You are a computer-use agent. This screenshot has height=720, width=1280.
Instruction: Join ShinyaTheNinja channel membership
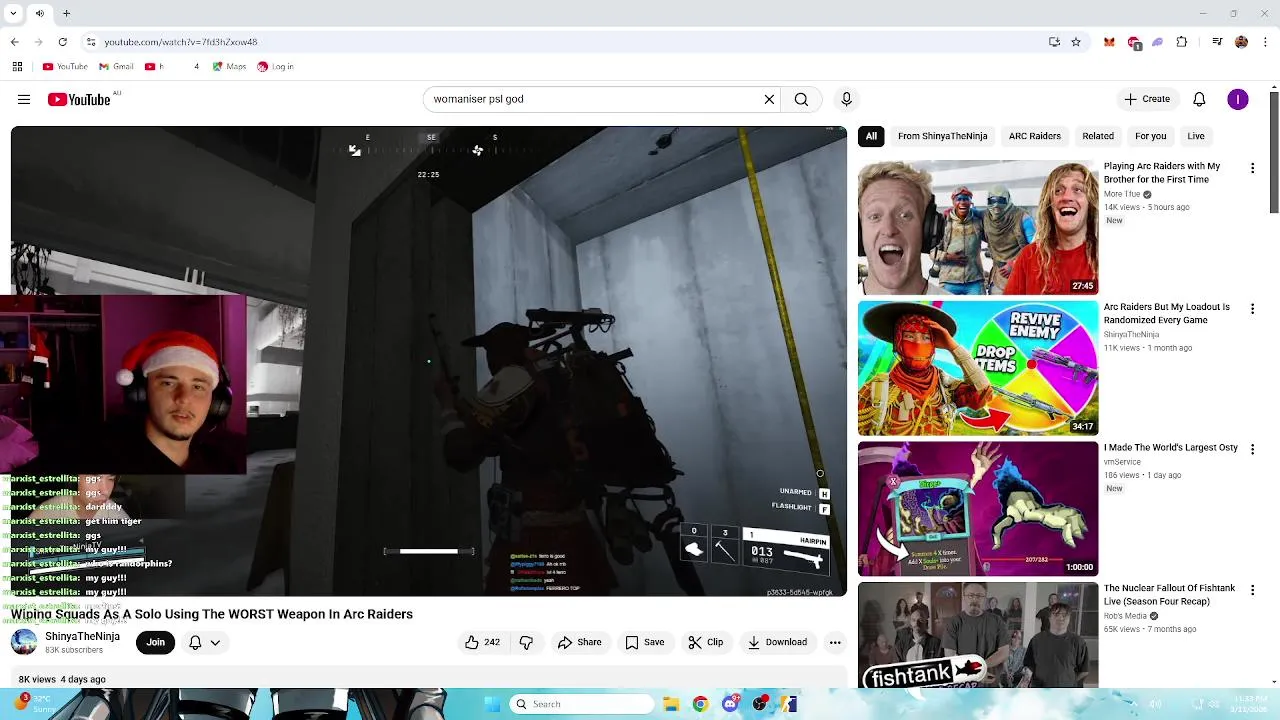(x=156, y=642)
